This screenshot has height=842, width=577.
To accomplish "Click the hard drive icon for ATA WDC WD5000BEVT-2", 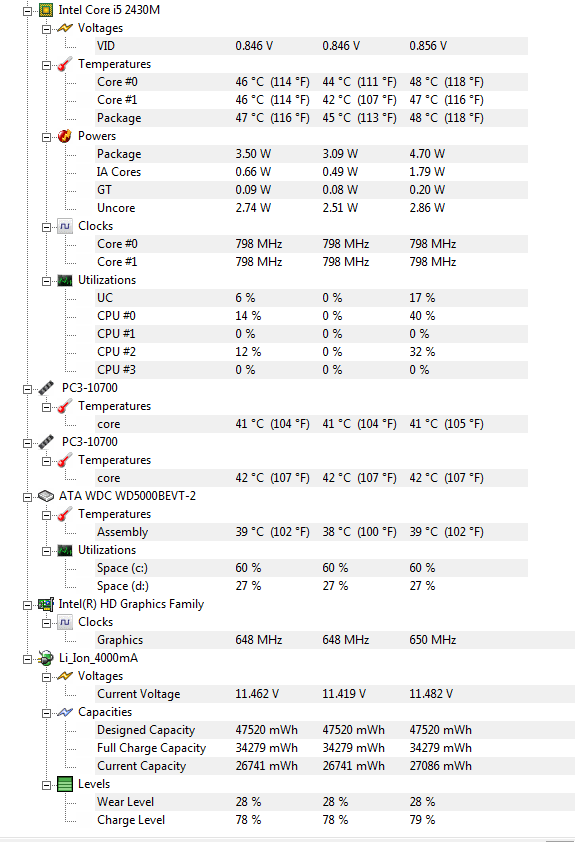I will click(46, 496).
